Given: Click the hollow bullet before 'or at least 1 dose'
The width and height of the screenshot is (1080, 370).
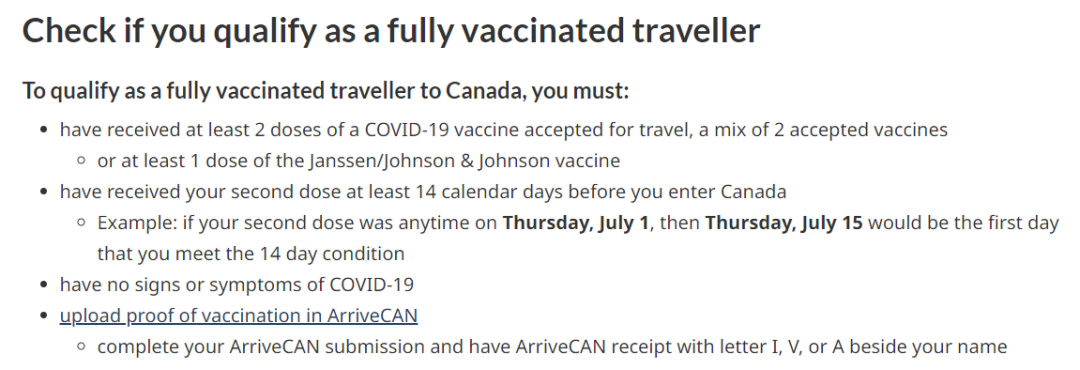Looking at the screenshot, I should click(82, 161).
